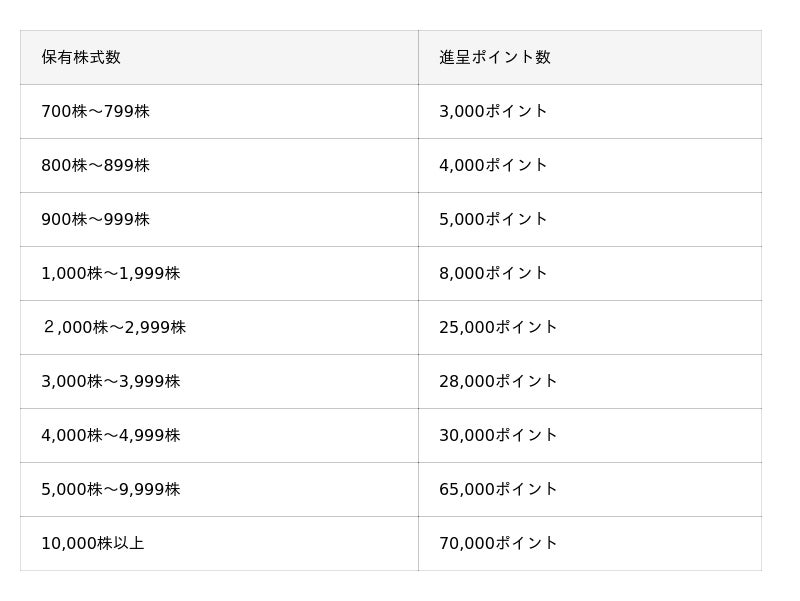Image resolution: width=800 pixels, height=601 pixels.
Task: Select the 5,000株～9,999株 cell
Action: click(219, 490)
